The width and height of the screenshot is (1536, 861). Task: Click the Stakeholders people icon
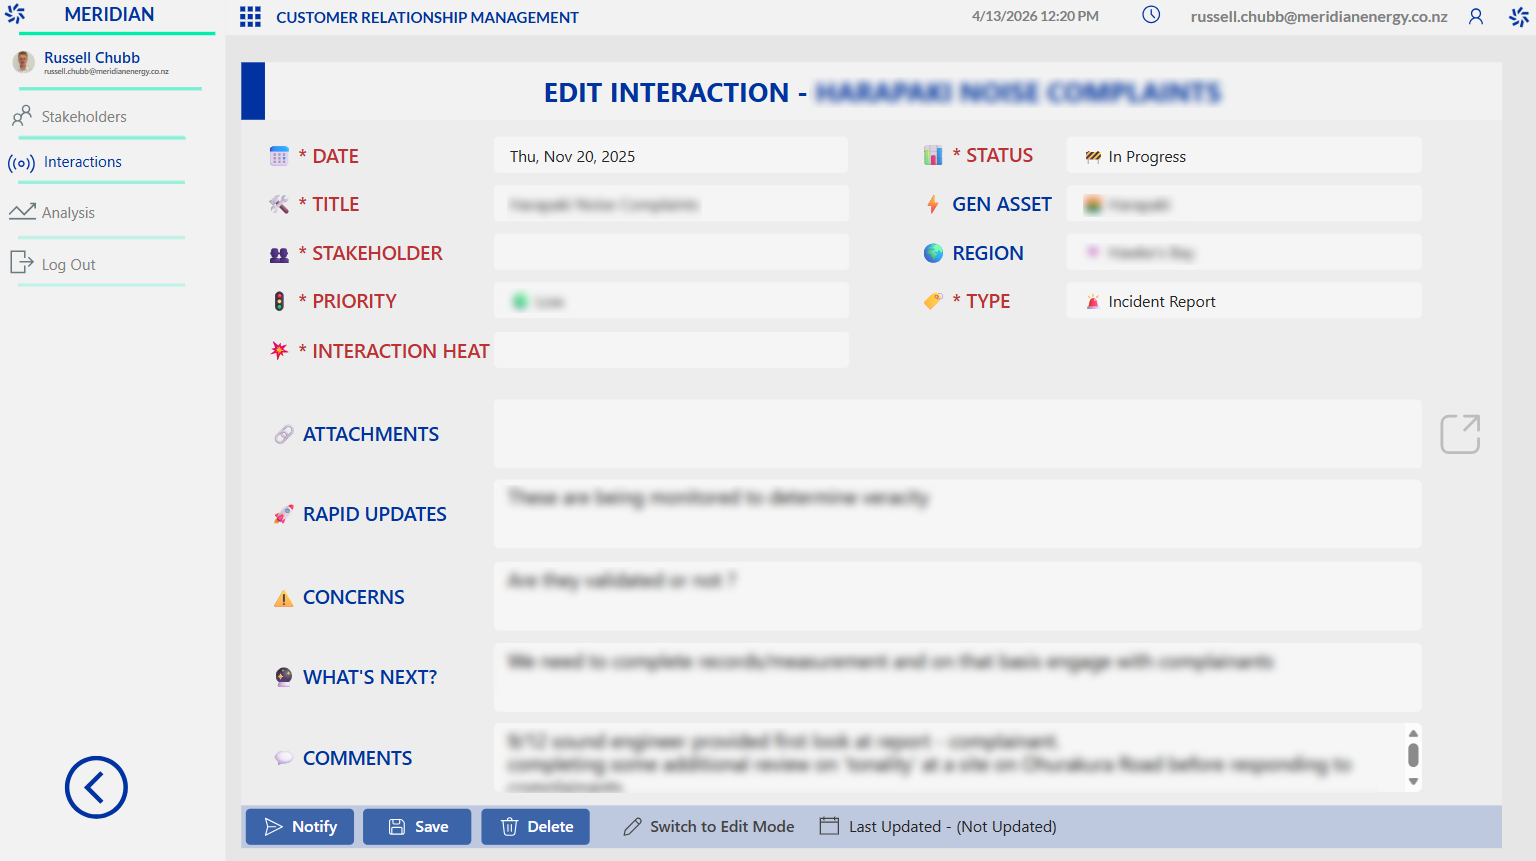pyautogui.click(x=22, y=116)
